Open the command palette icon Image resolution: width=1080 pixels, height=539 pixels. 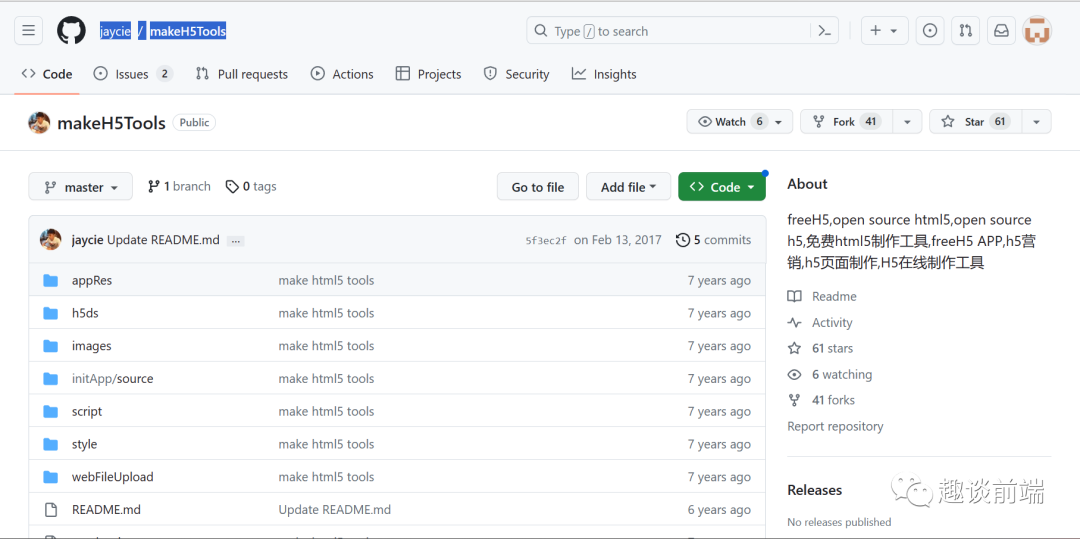(x=824, y=31)
